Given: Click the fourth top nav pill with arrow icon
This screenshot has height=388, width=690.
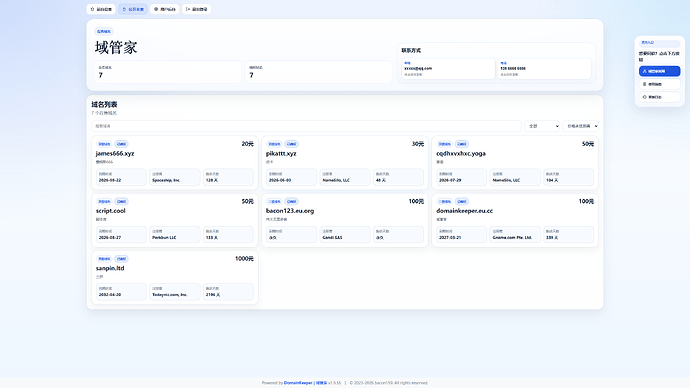Looking at the screenshot, I should point(196,9).
